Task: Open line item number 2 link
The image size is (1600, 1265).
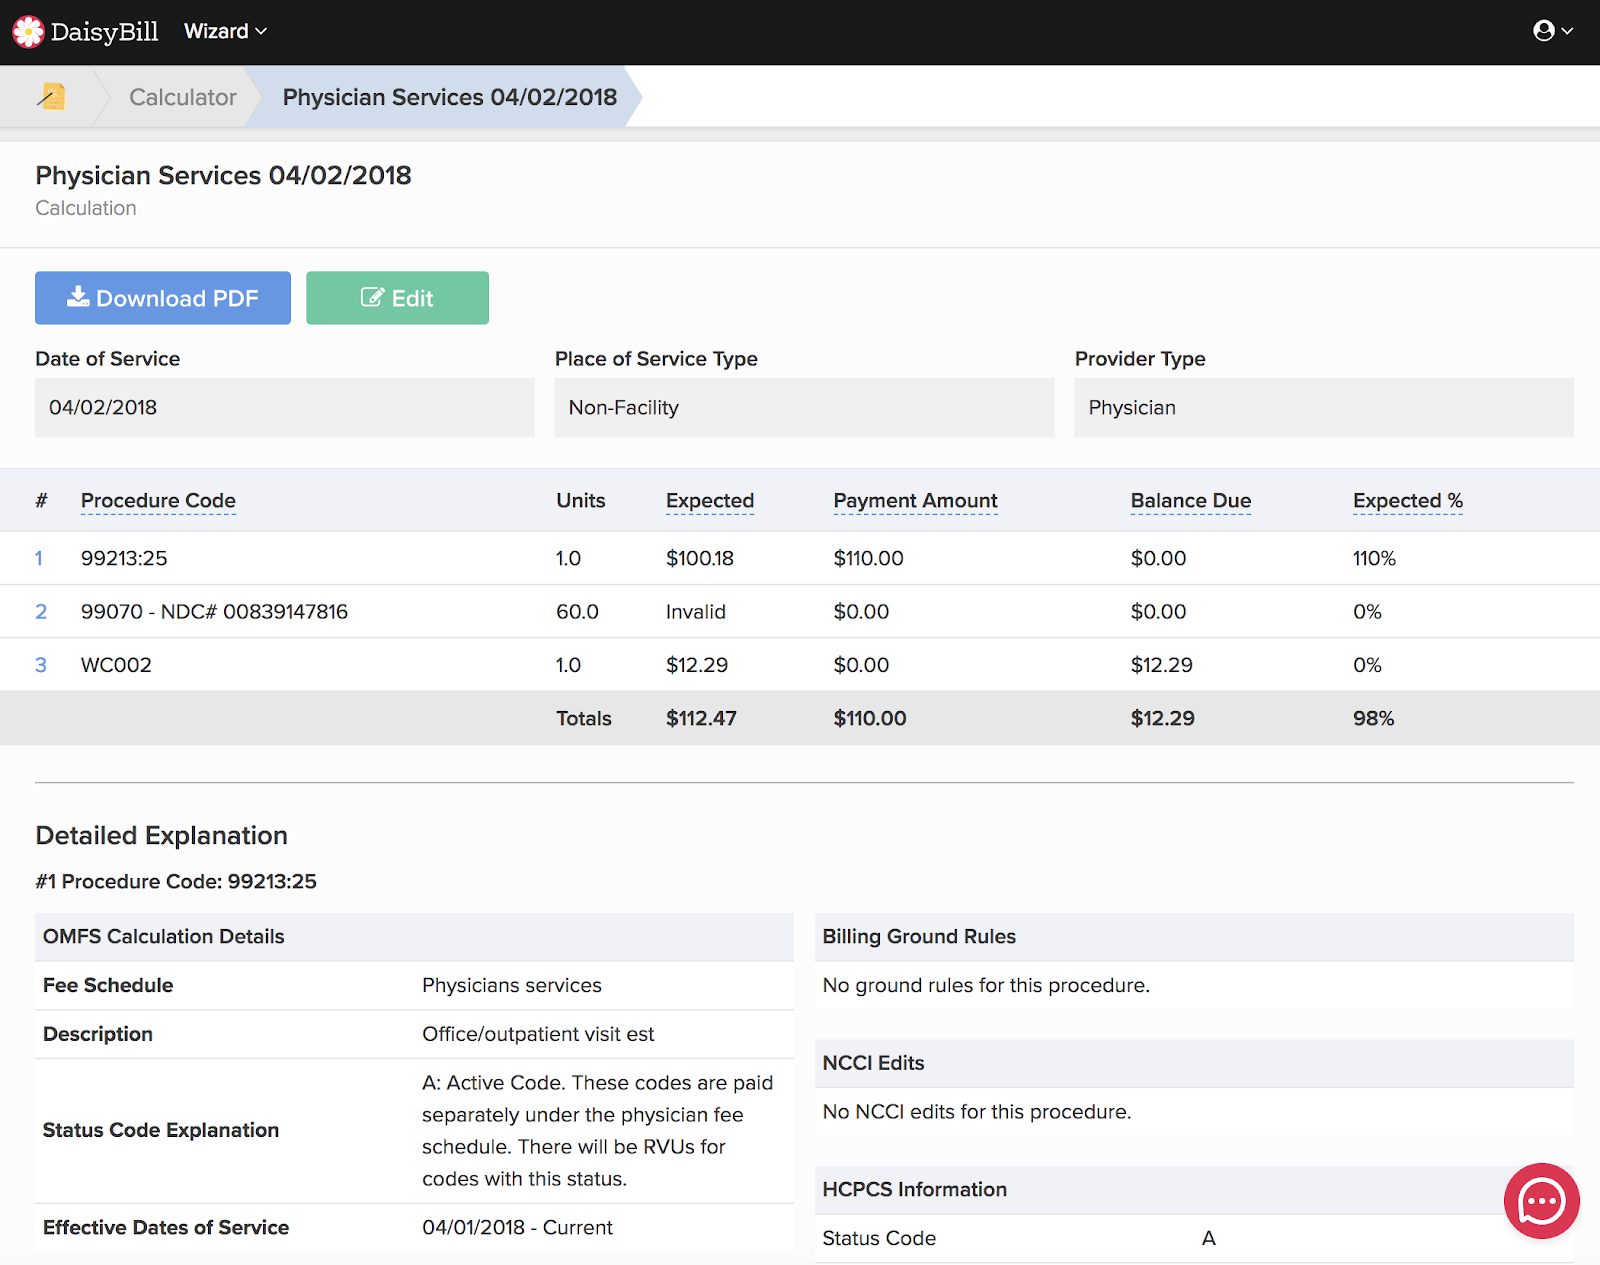Action: coord(41,612)
